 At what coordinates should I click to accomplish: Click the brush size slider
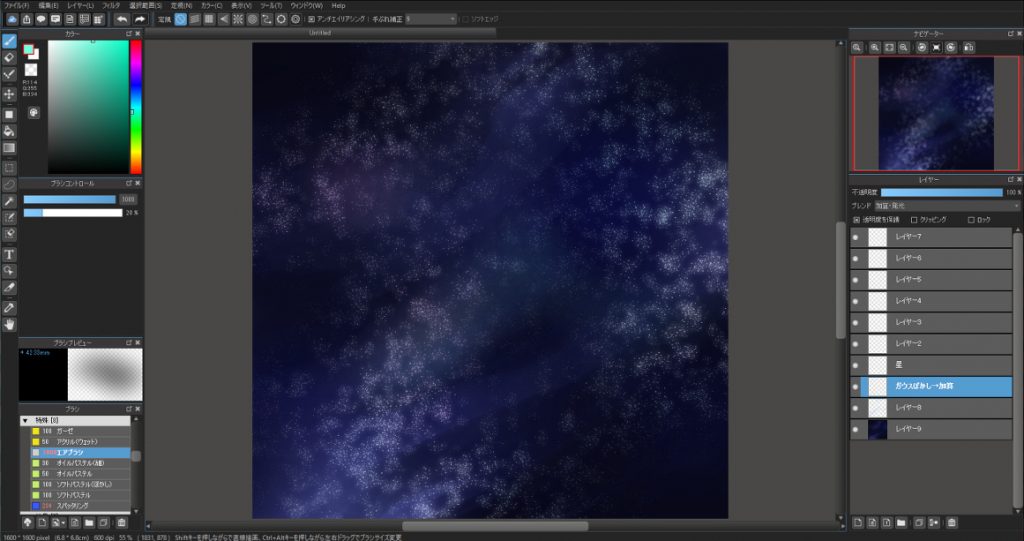point(70,199)
